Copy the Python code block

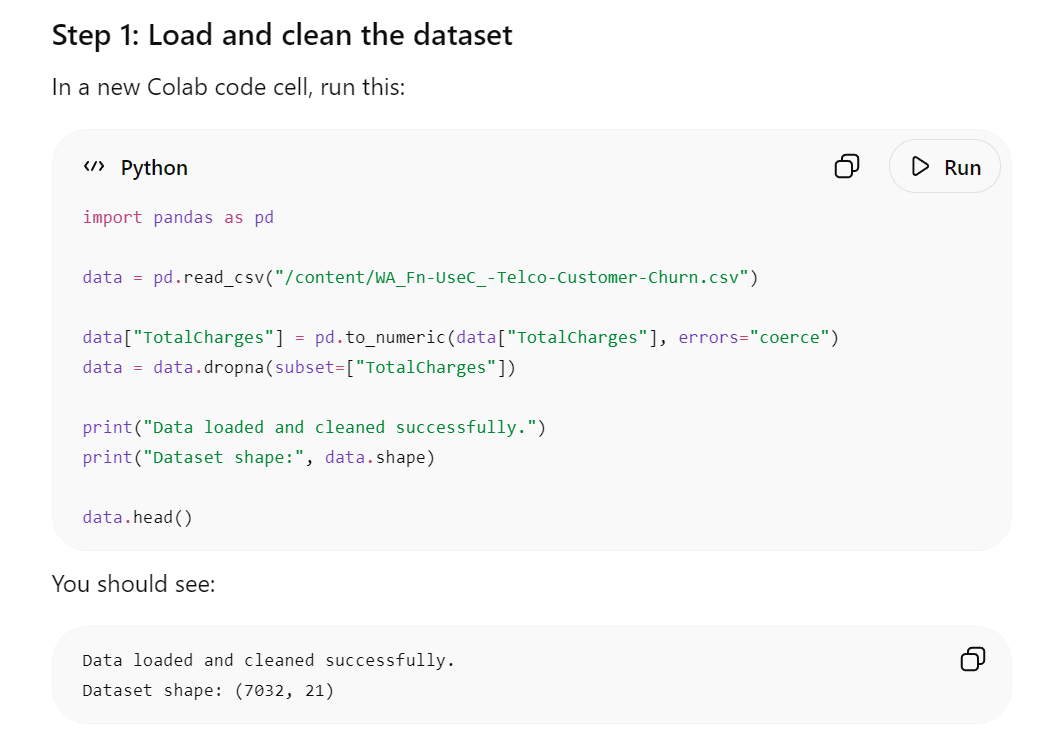coord(847,166)
